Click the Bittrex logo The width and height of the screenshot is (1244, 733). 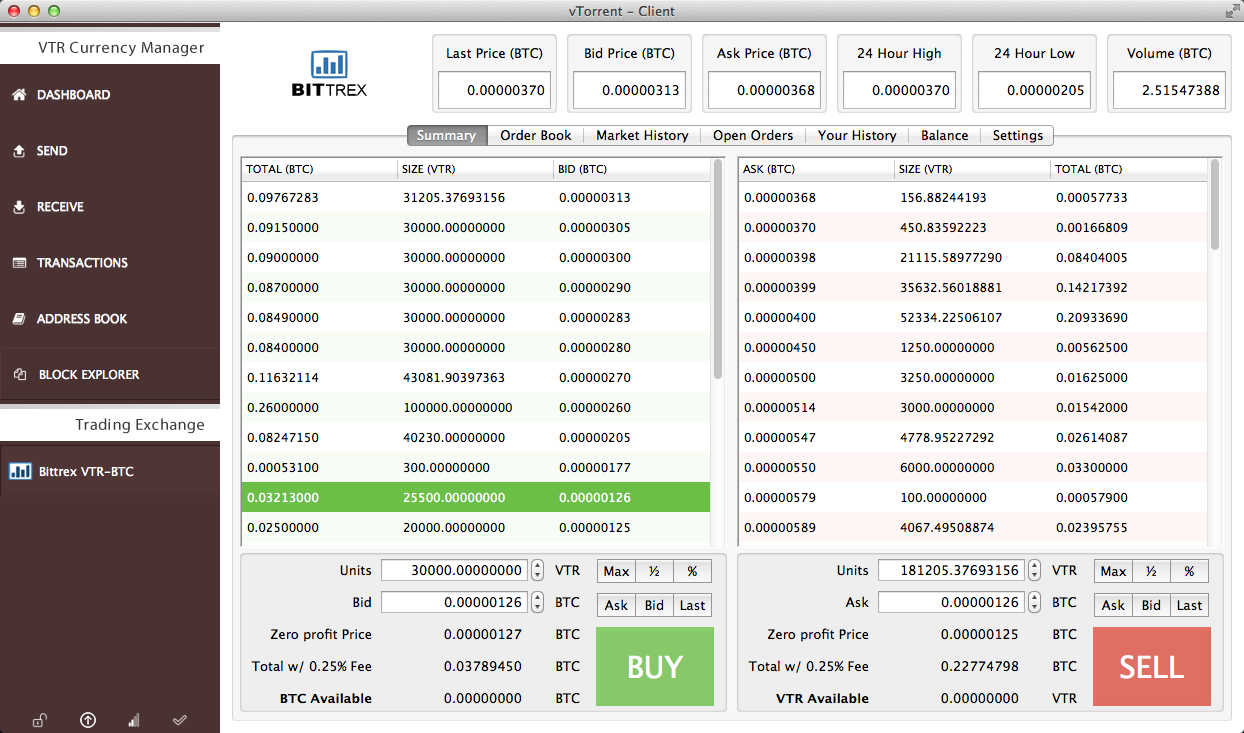coord(329,74)
